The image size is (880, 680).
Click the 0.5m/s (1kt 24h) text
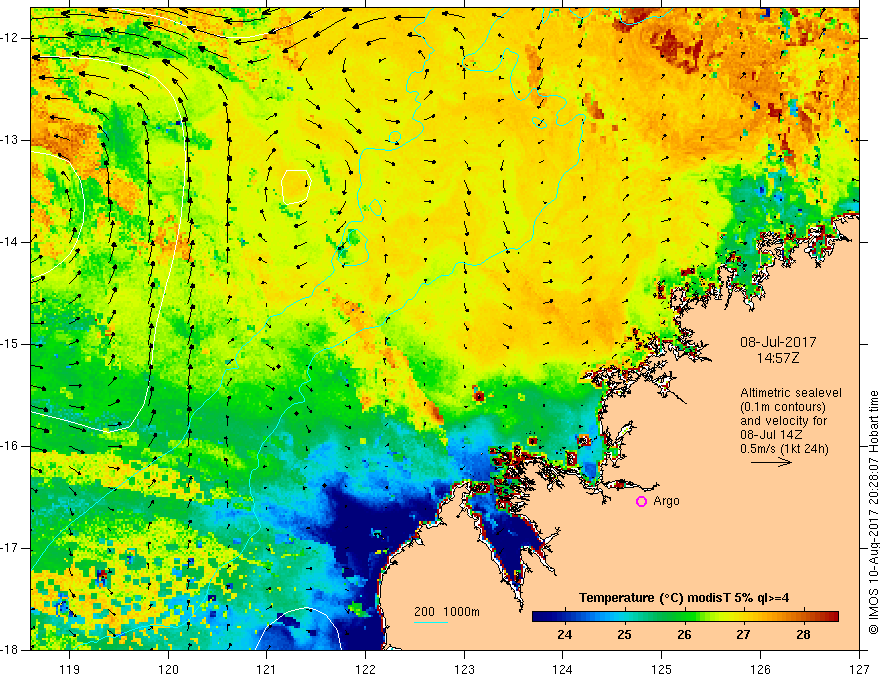pyautogui.click(x=784, y=448)
